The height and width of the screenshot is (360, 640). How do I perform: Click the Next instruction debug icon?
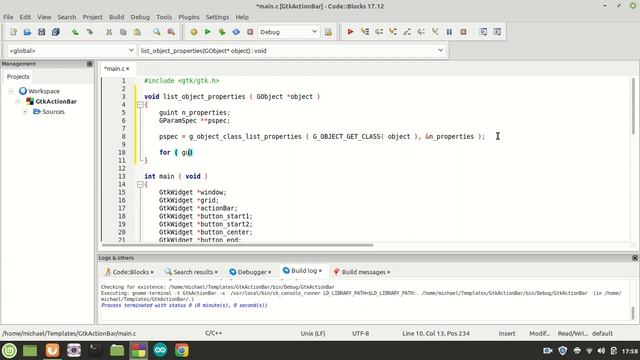(421, 32)
